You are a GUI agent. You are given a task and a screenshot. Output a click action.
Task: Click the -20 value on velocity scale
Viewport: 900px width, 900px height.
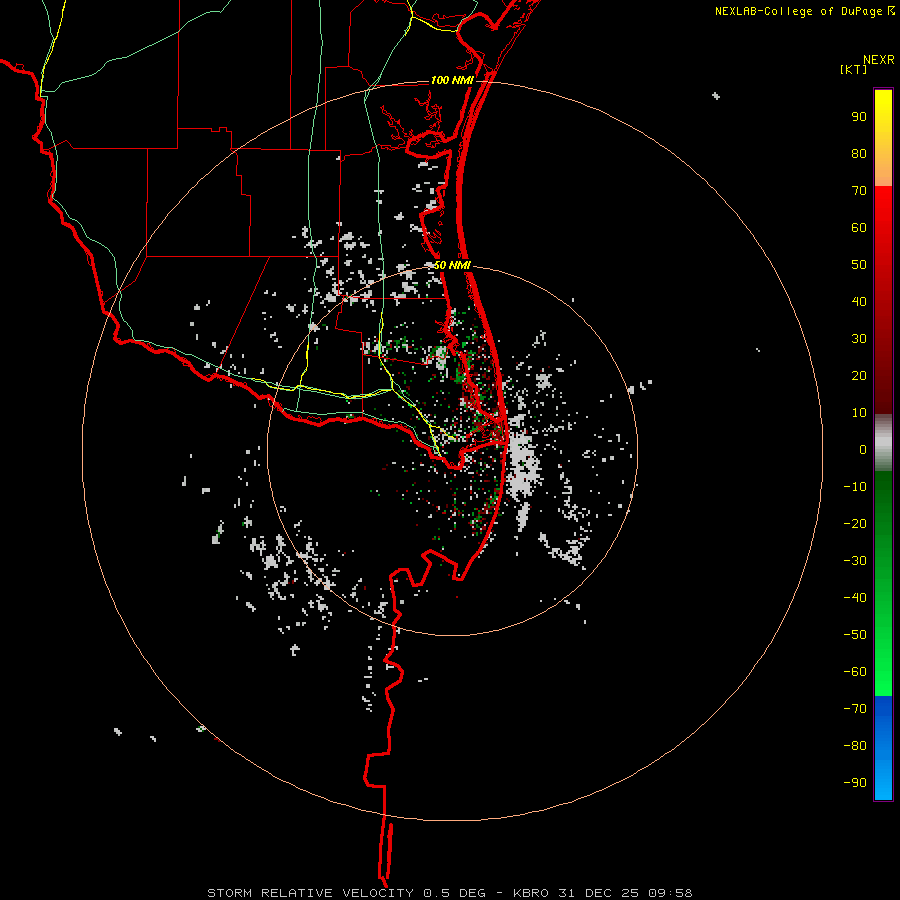855,524
